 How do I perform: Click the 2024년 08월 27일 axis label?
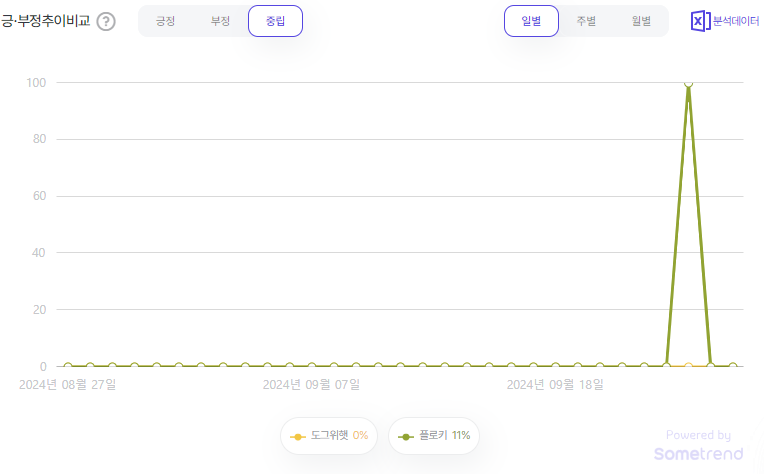pyautogui.click(x=68, y=384)
